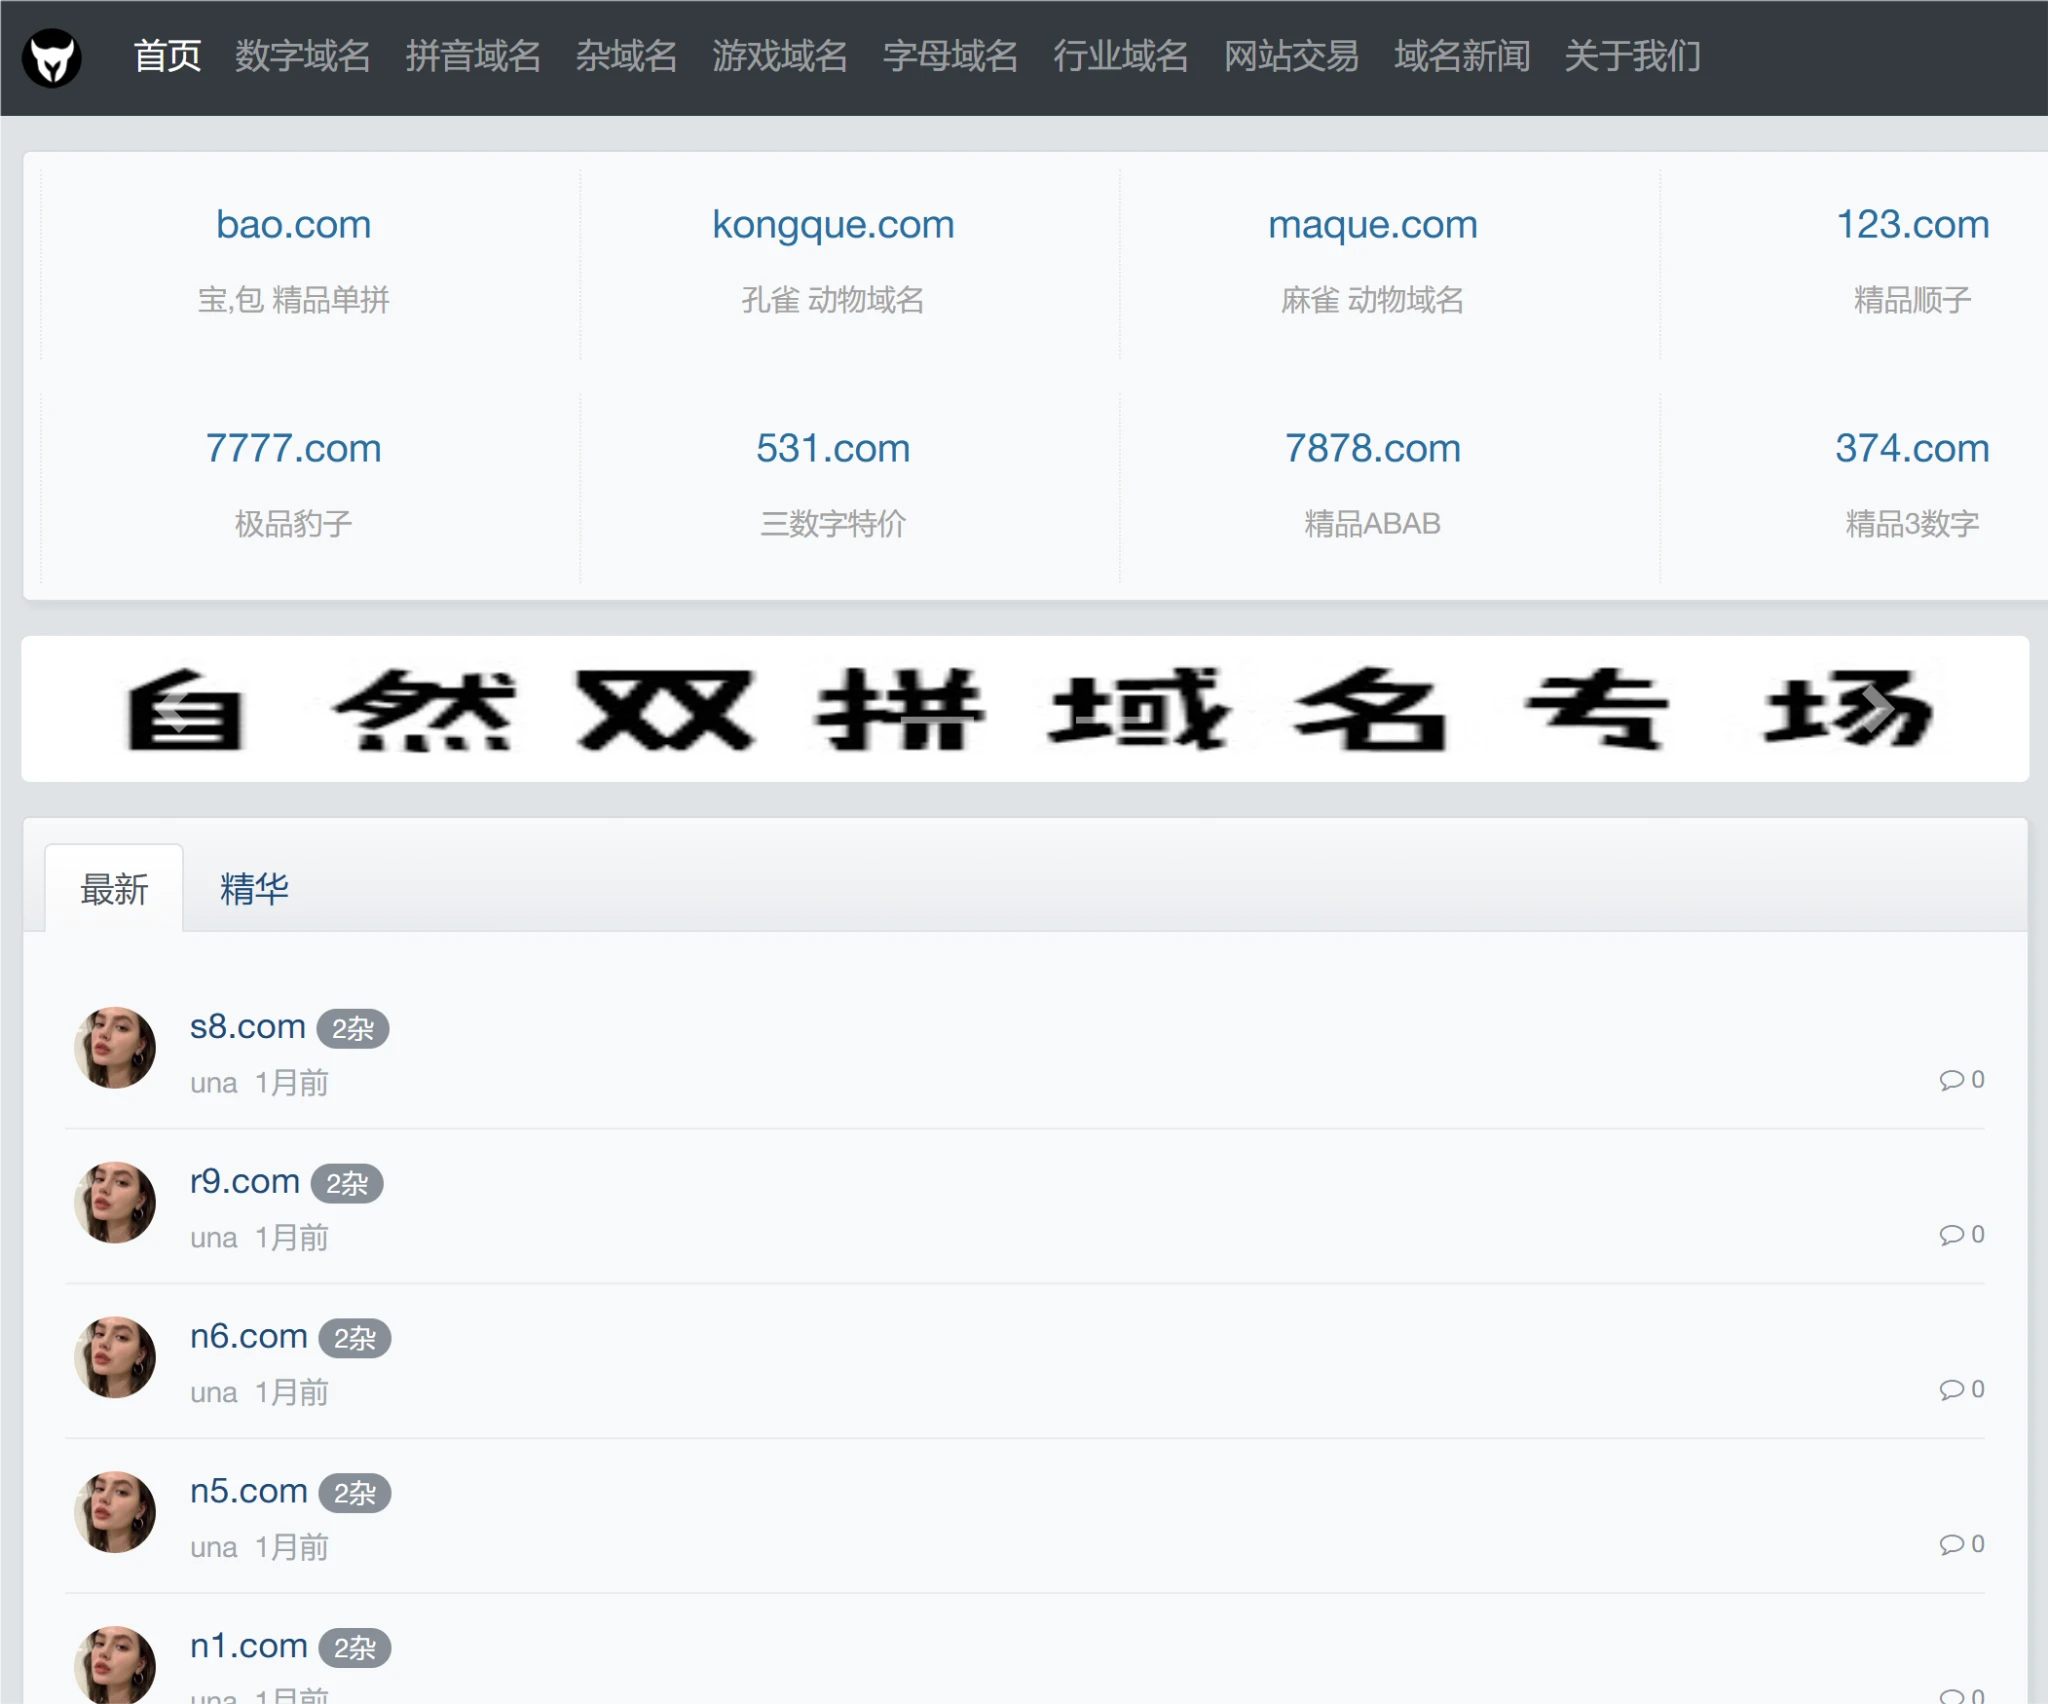Image resolution: width=2048 pixels, height=1704 pixels.
Task: Go to 拼音域名 menu item
Action: point(473,57)
